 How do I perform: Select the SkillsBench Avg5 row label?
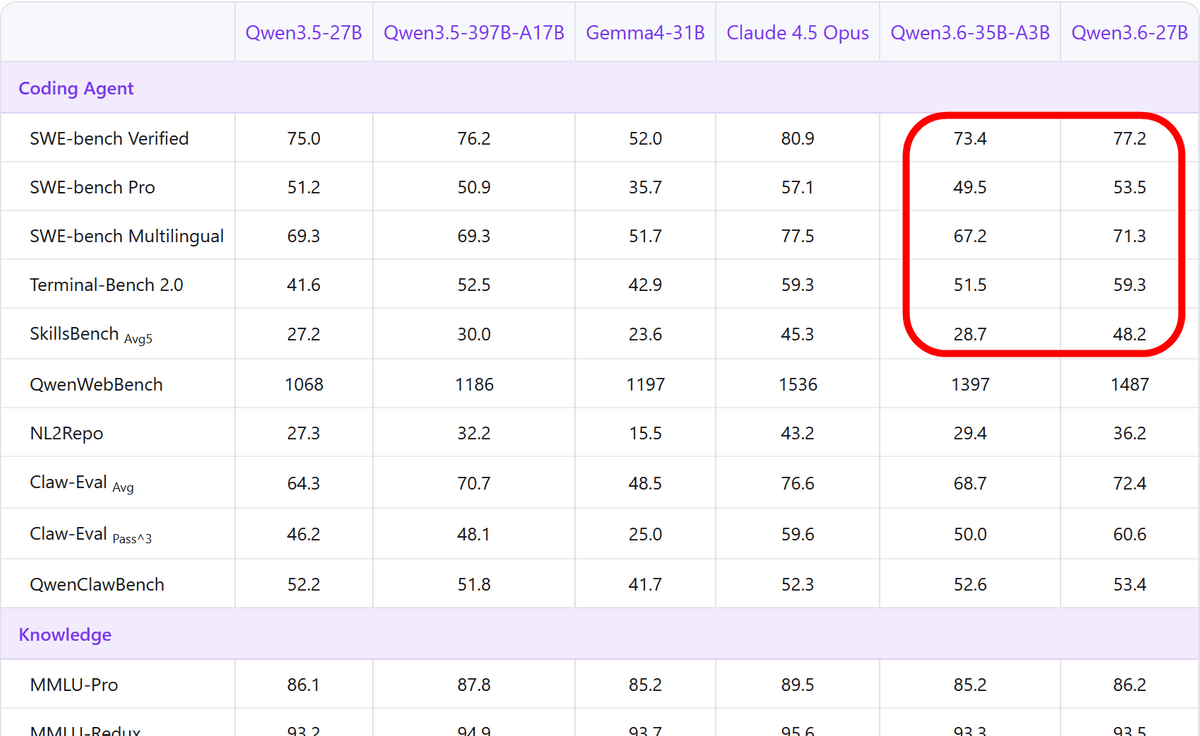click(x=91, y=335)
